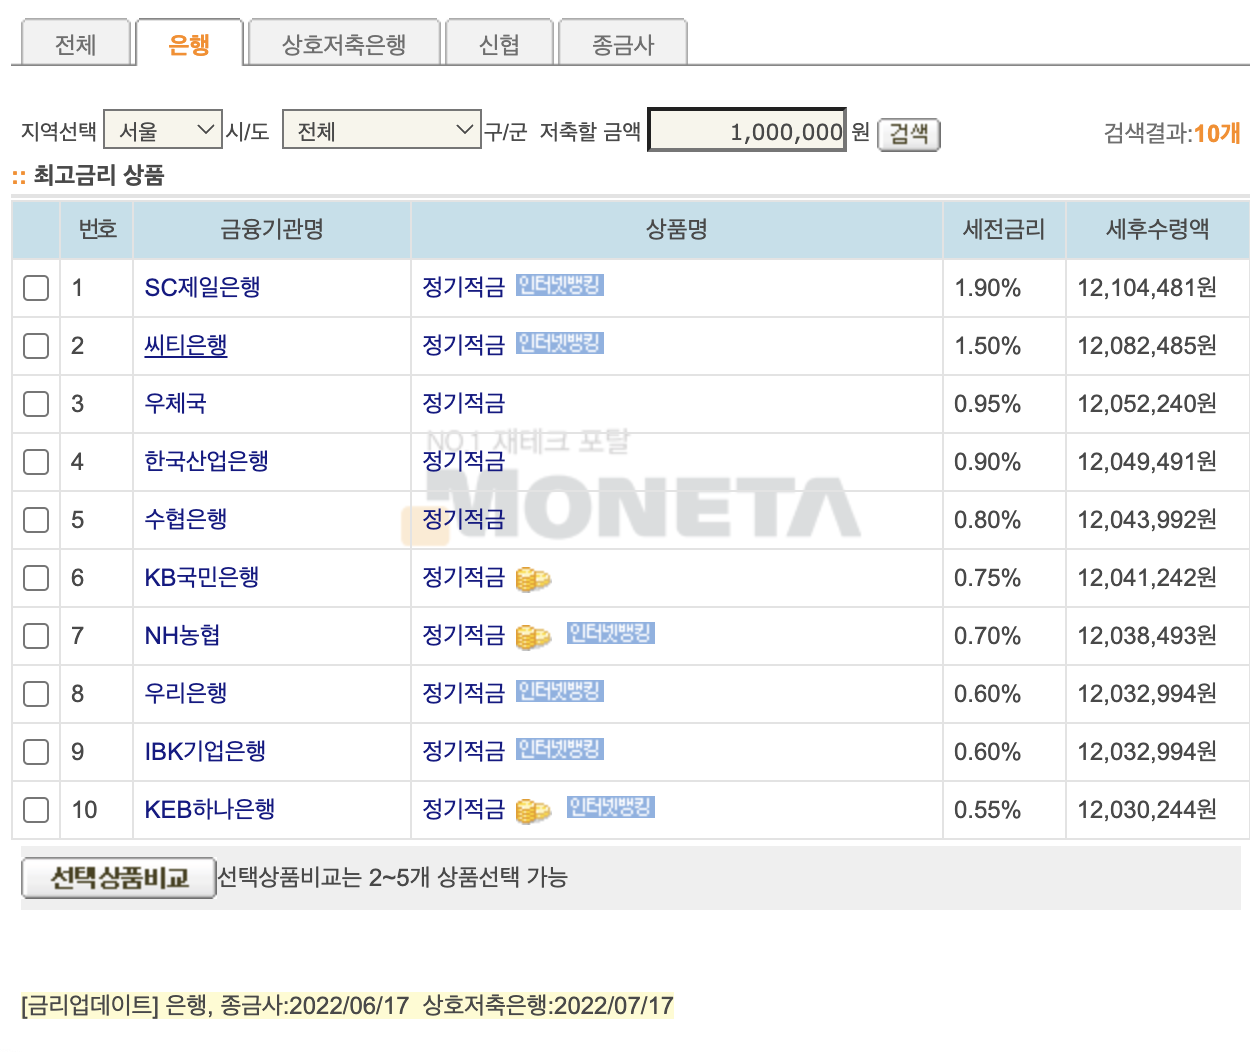Open the 신협 tab
The image size is (1250, 1052).
coord(499,44)
